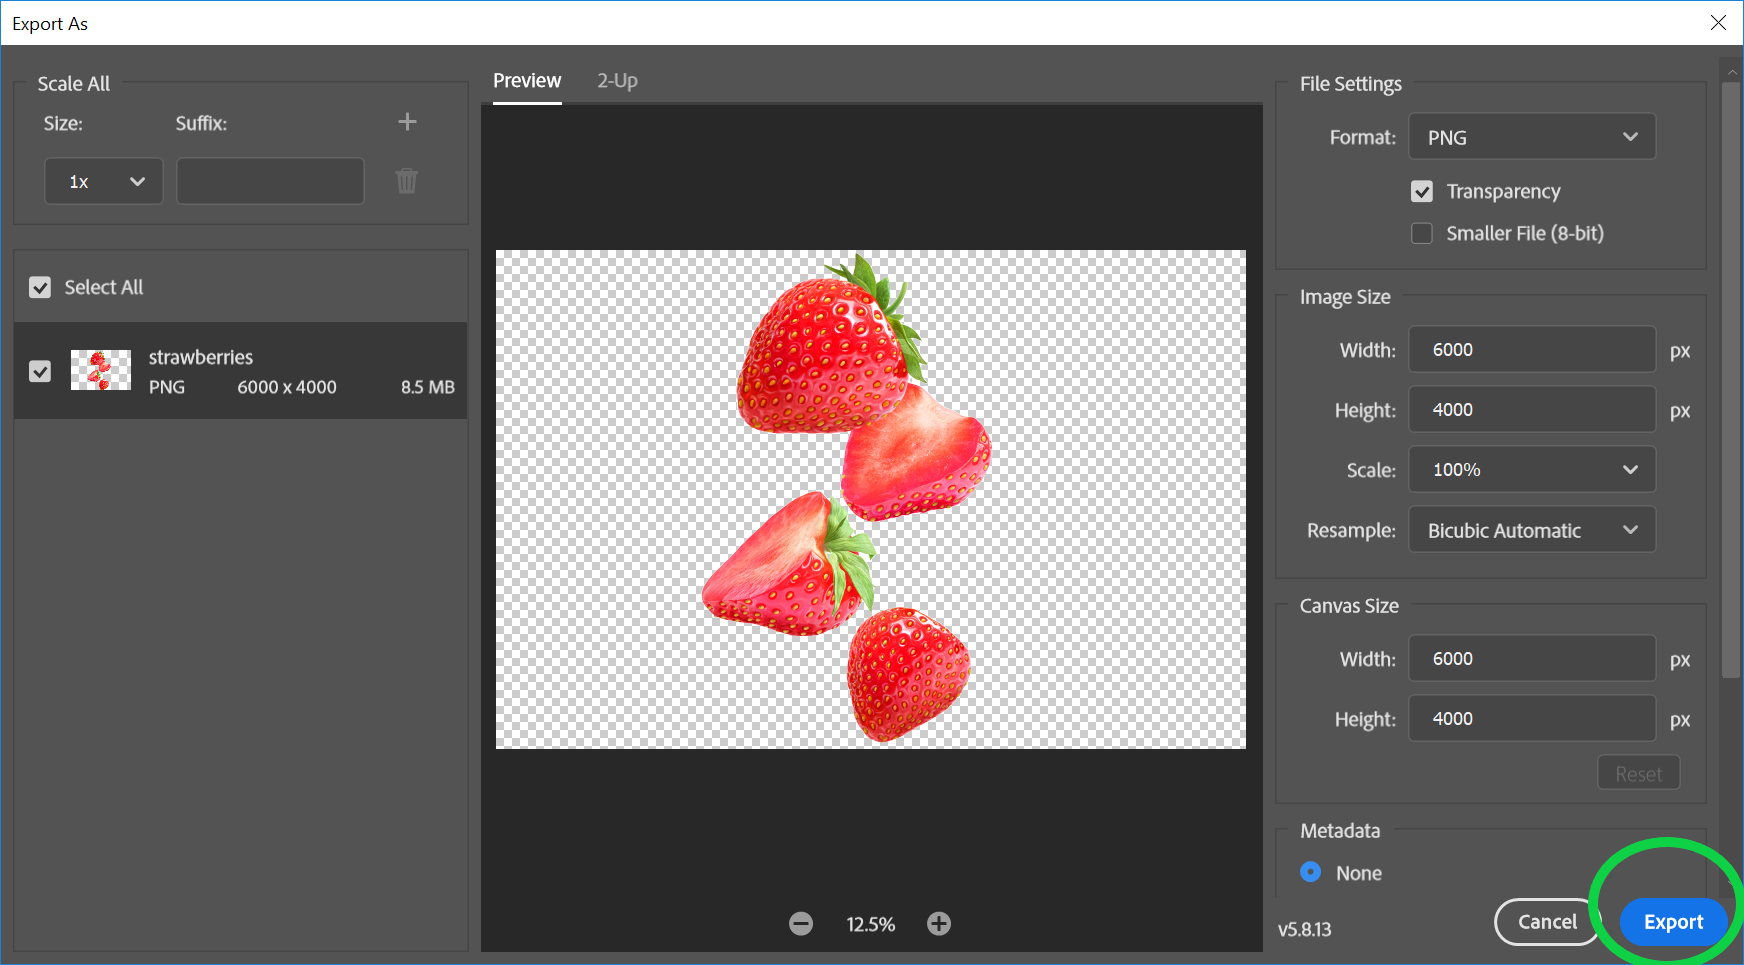
Task: Select the strawberries asset thumbnail
Action: click(100, 370)
